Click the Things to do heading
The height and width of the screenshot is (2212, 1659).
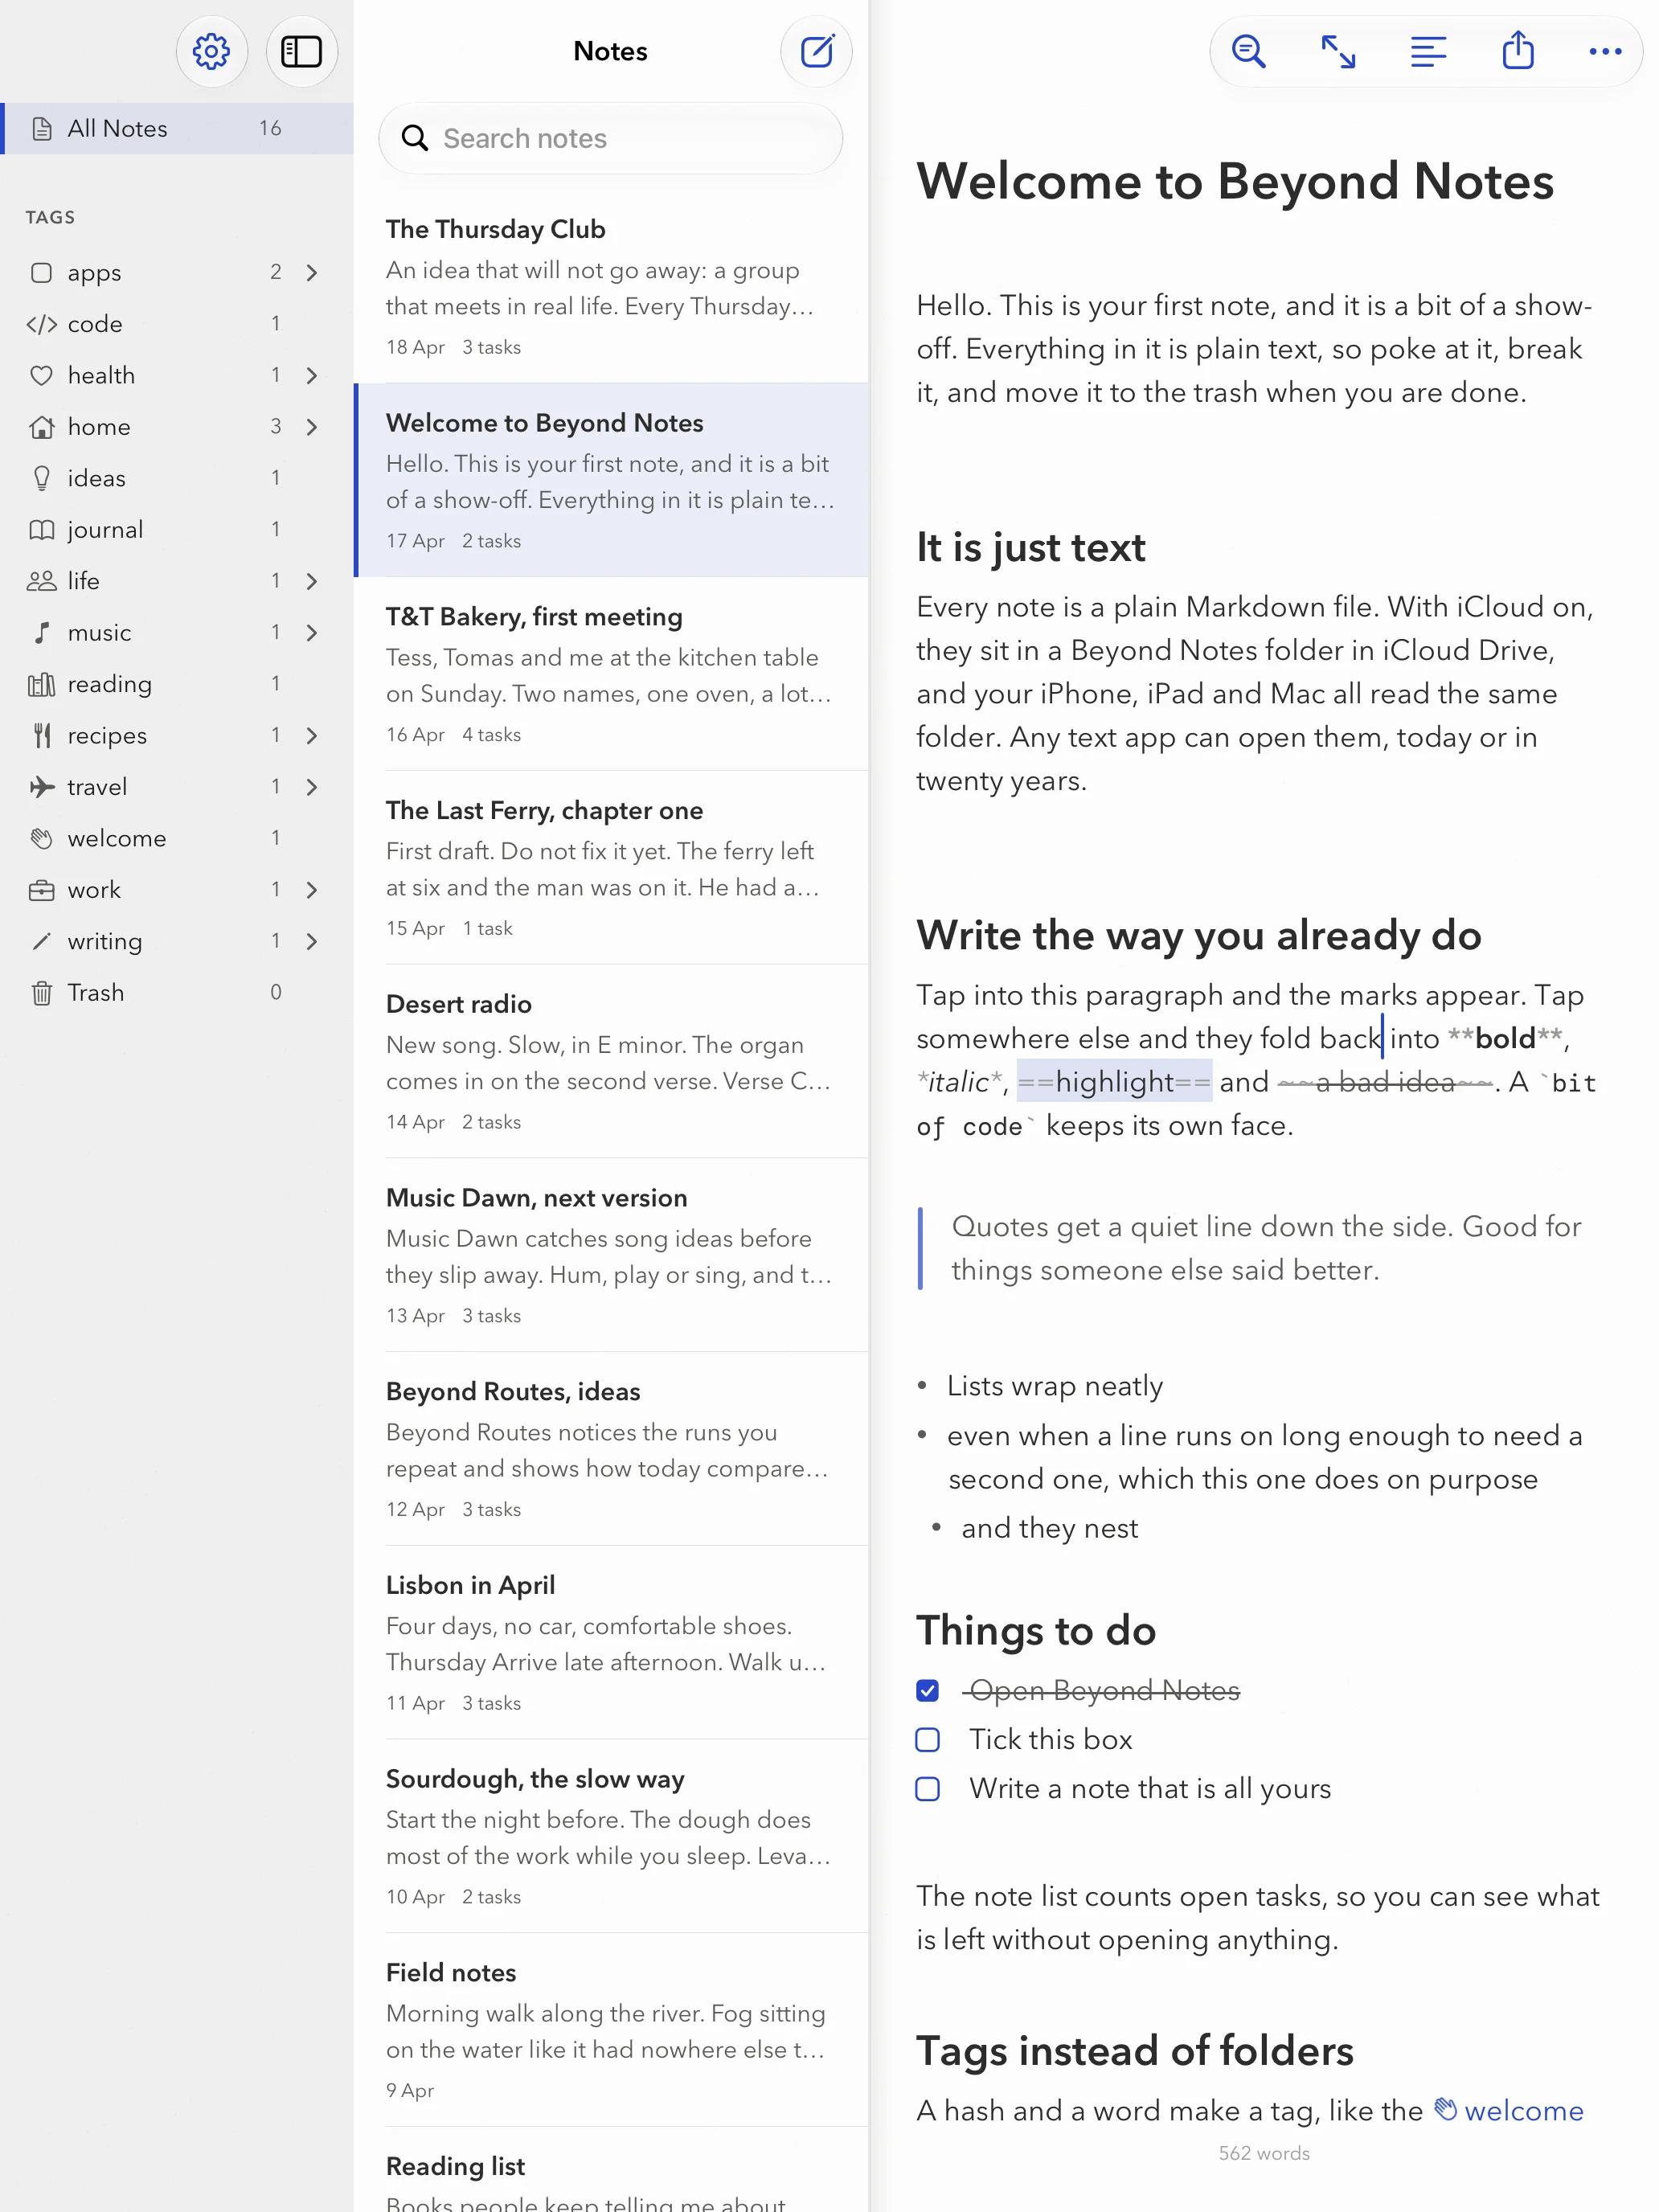coord(1036,1632)
